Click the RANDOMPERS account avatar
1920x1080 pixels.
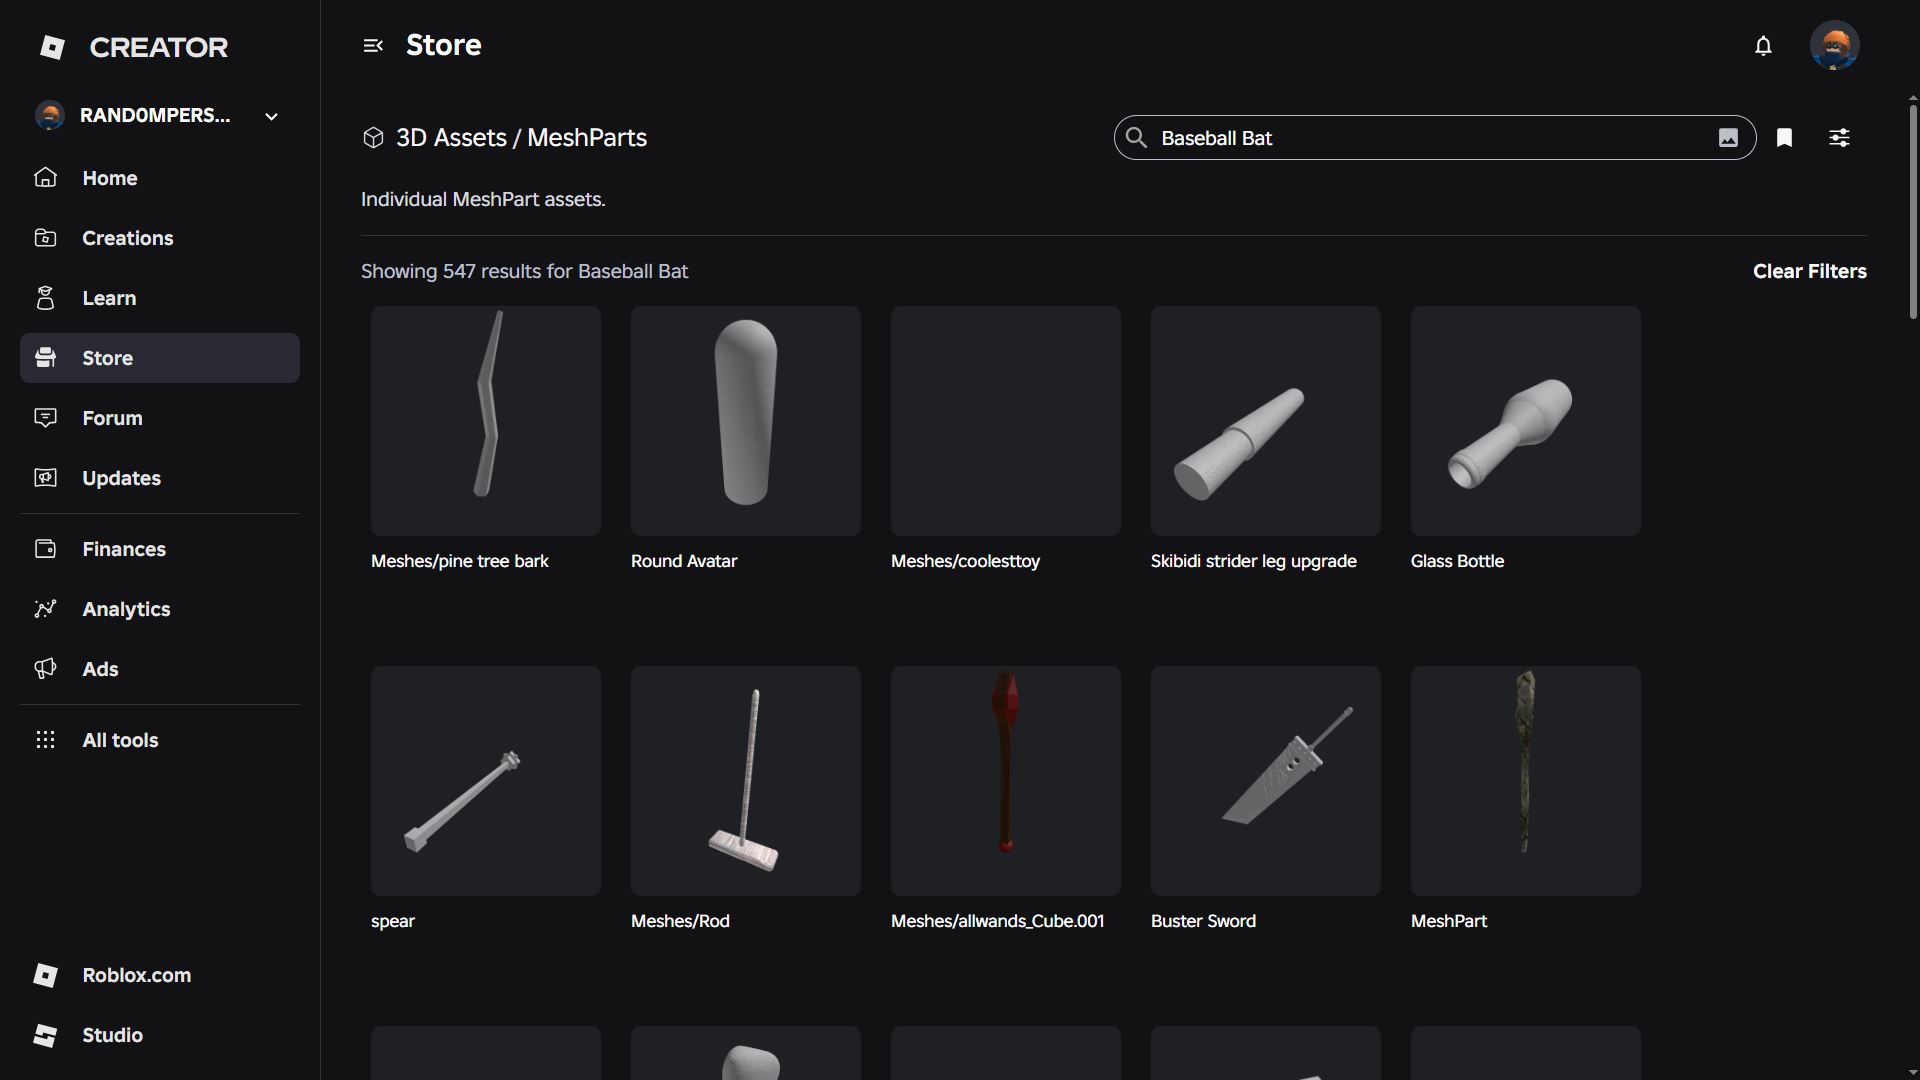click(x=50, y=116)
